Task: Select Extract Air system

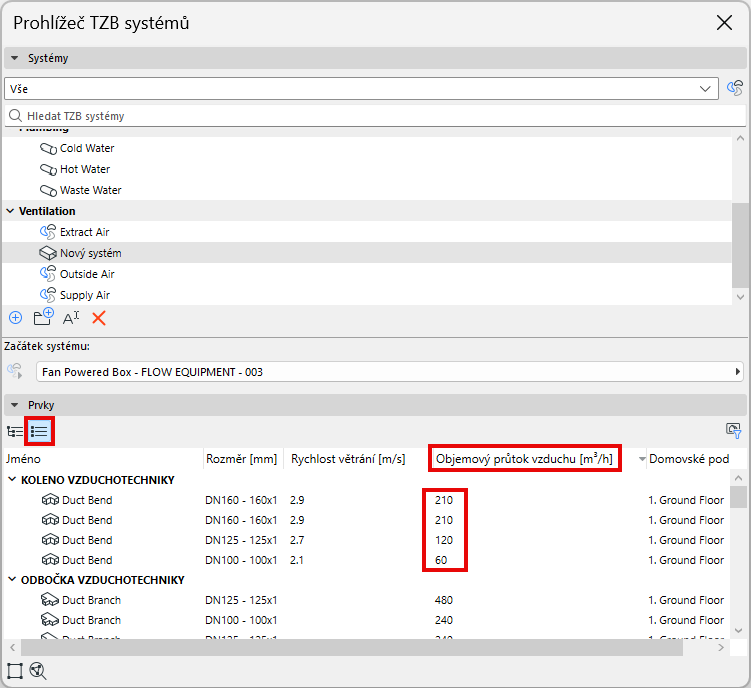Action: click(85, 232)
